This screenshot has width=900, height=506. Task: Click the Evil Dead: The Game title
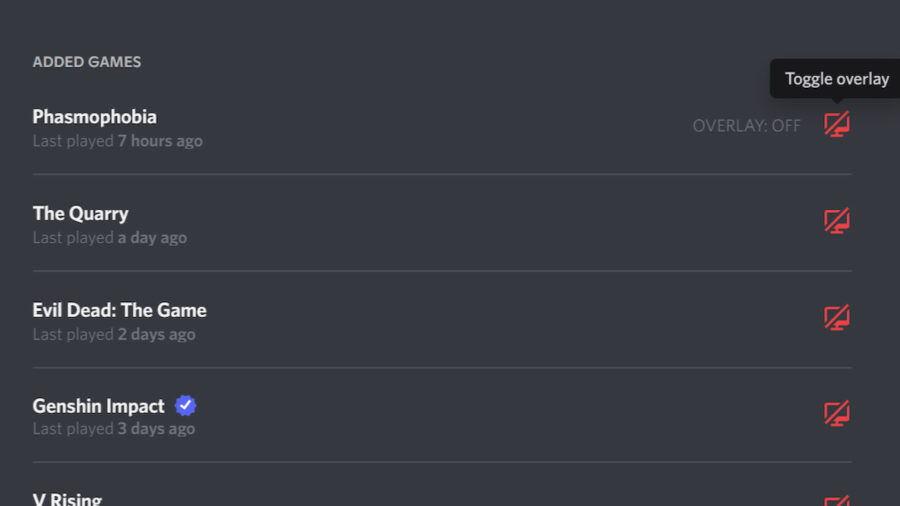(119, 310)
